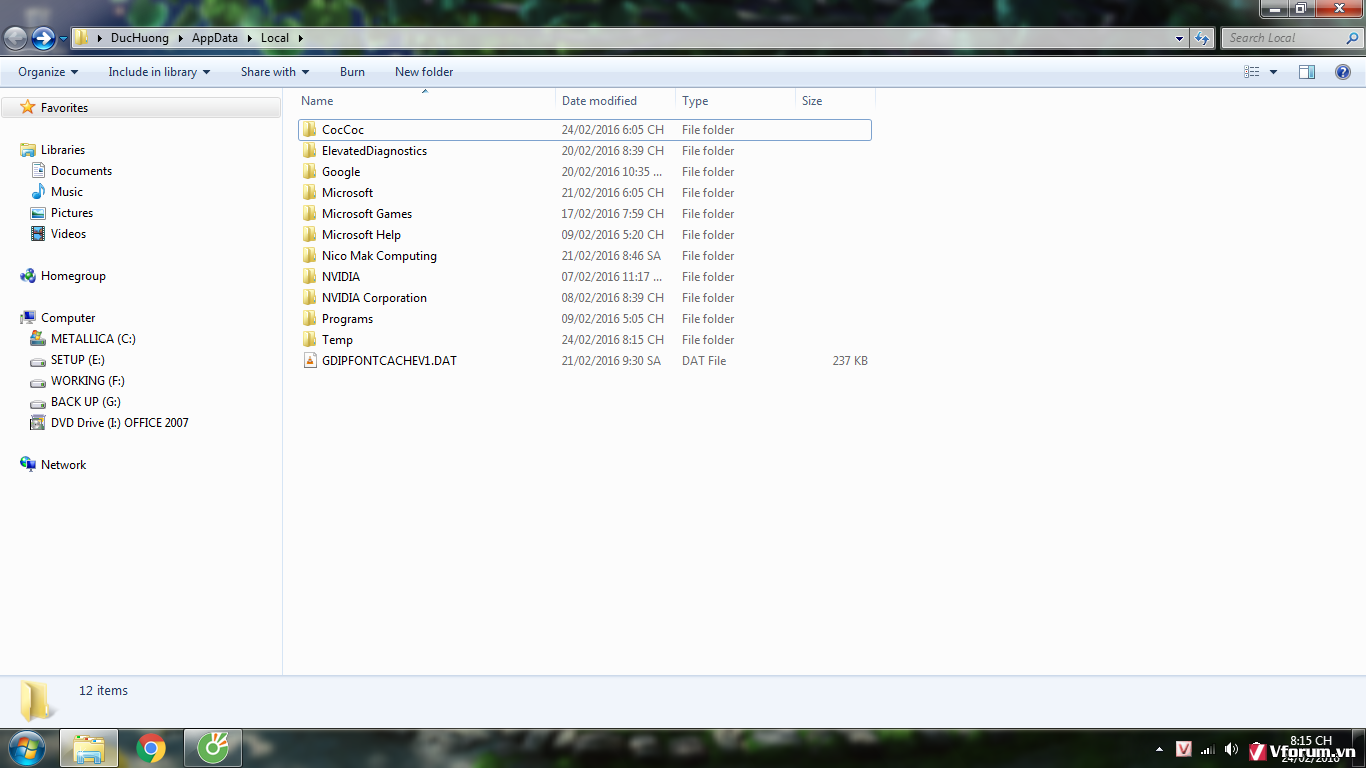The width and height of the screenshot is (1366, 768).
Task: Open the SETUP (E:) drive
Action: [78, 360]
